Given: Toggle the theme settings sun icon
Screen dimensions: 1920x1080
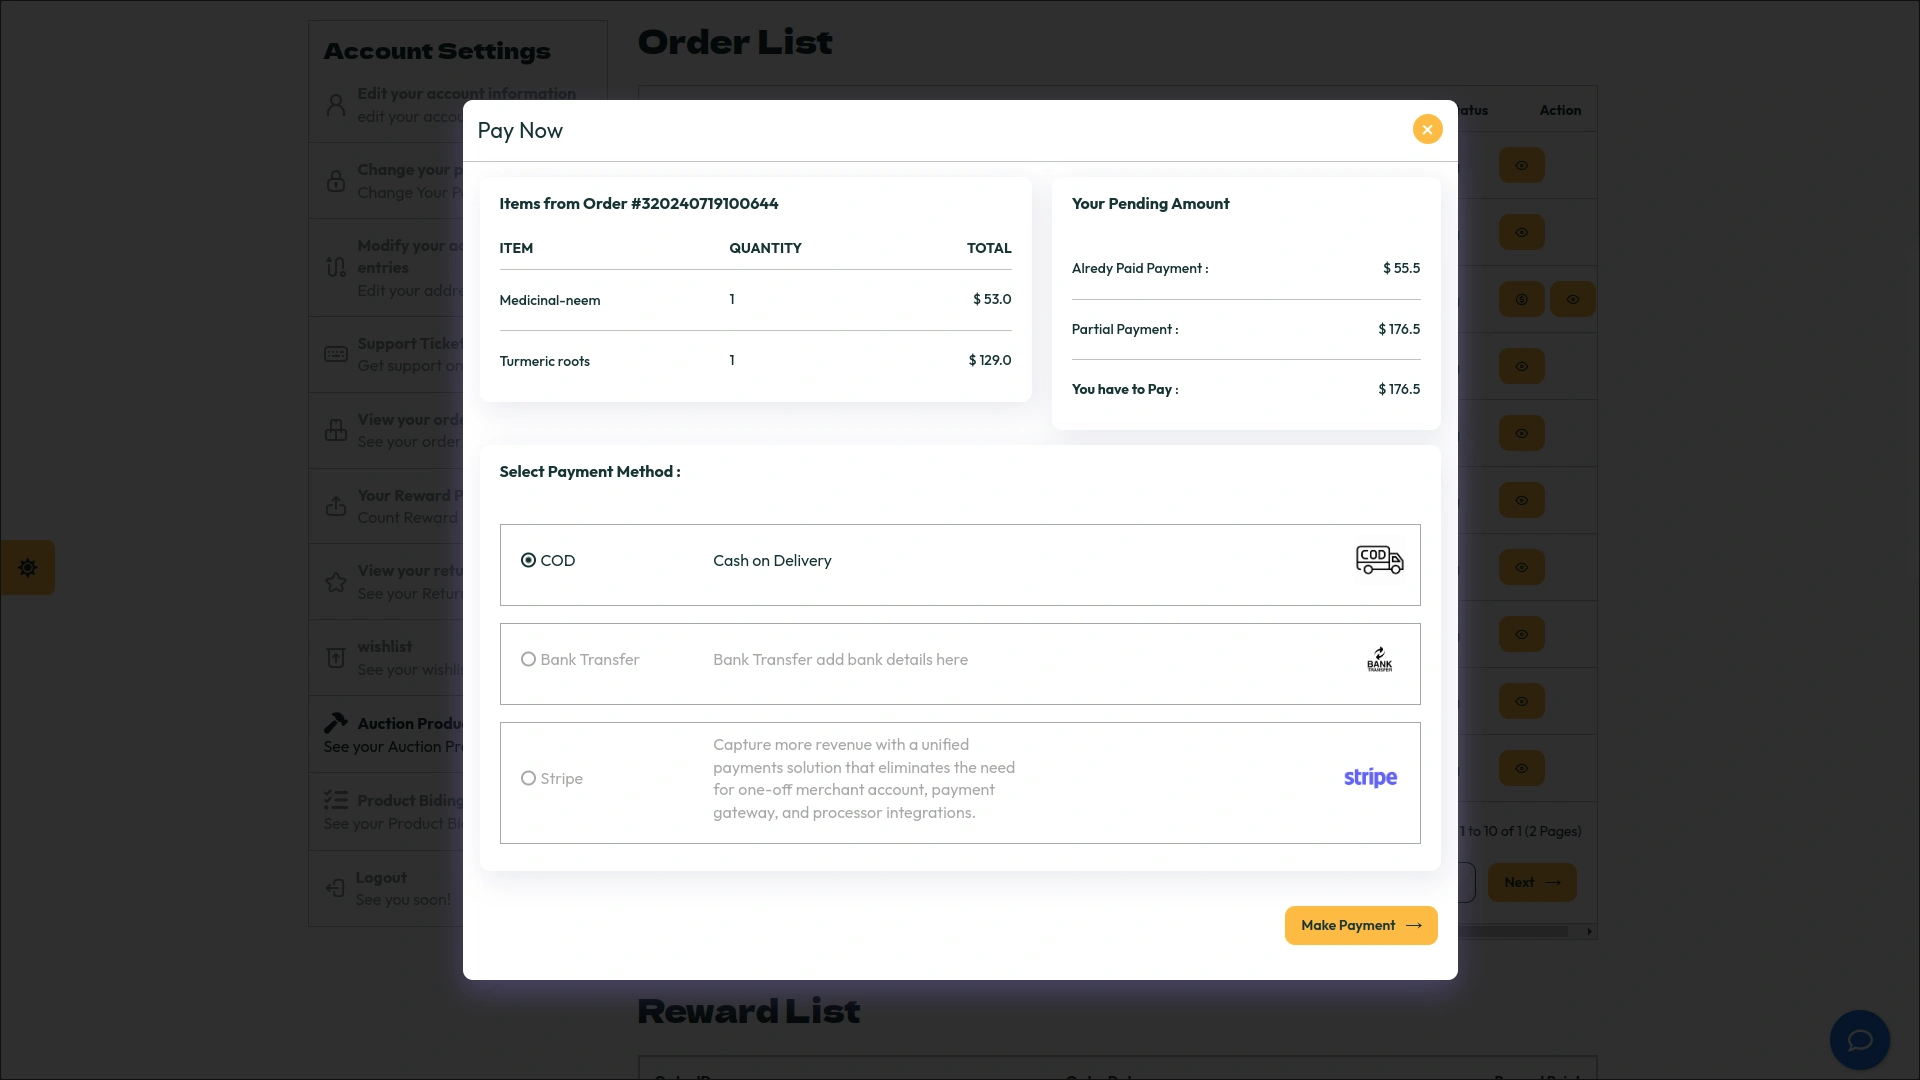Looking at the screenshot, I should [28, 568].
